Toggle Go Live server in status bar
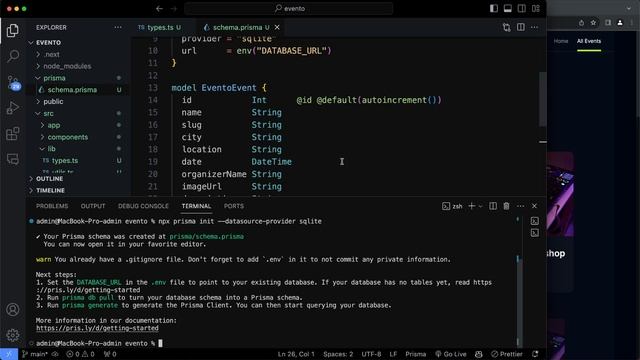This screenshot has width=640, height=360. click(451, 354)
